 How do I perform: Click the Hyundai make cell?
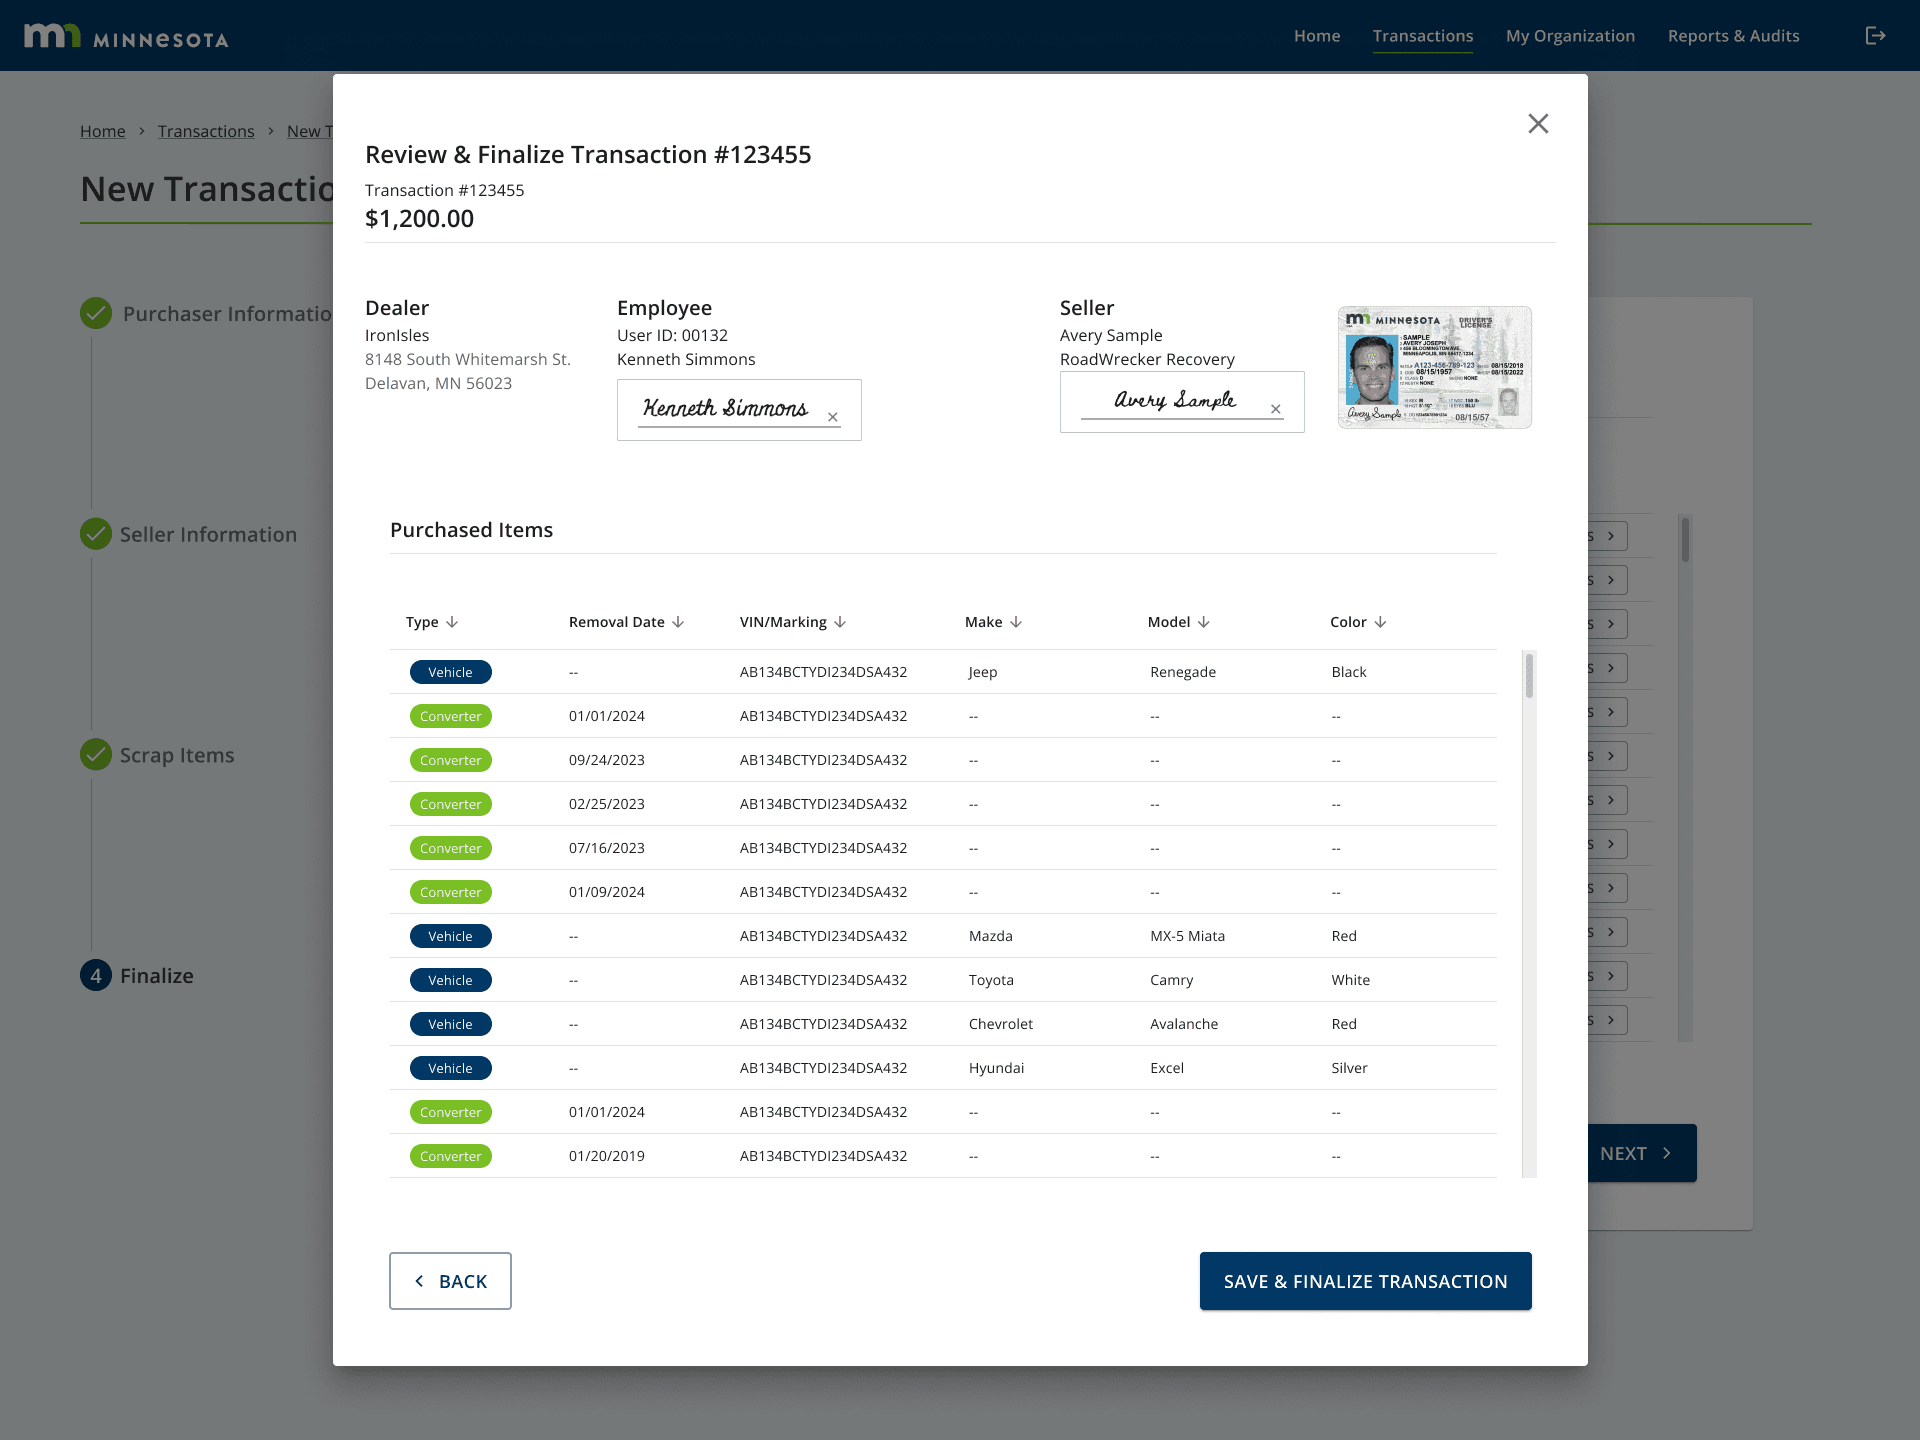pos(997,1068)
